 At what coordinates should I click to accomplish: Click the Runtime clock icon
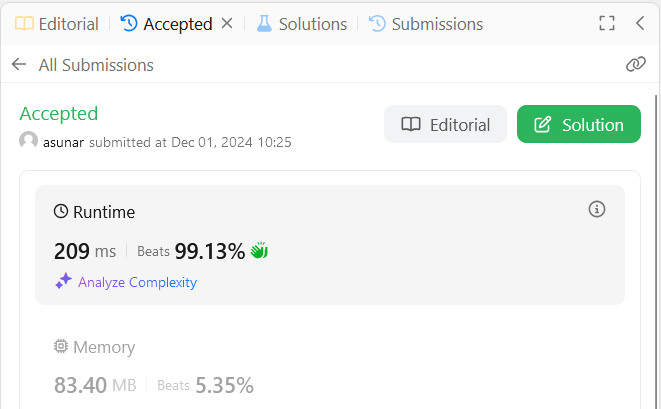[61, 212]
